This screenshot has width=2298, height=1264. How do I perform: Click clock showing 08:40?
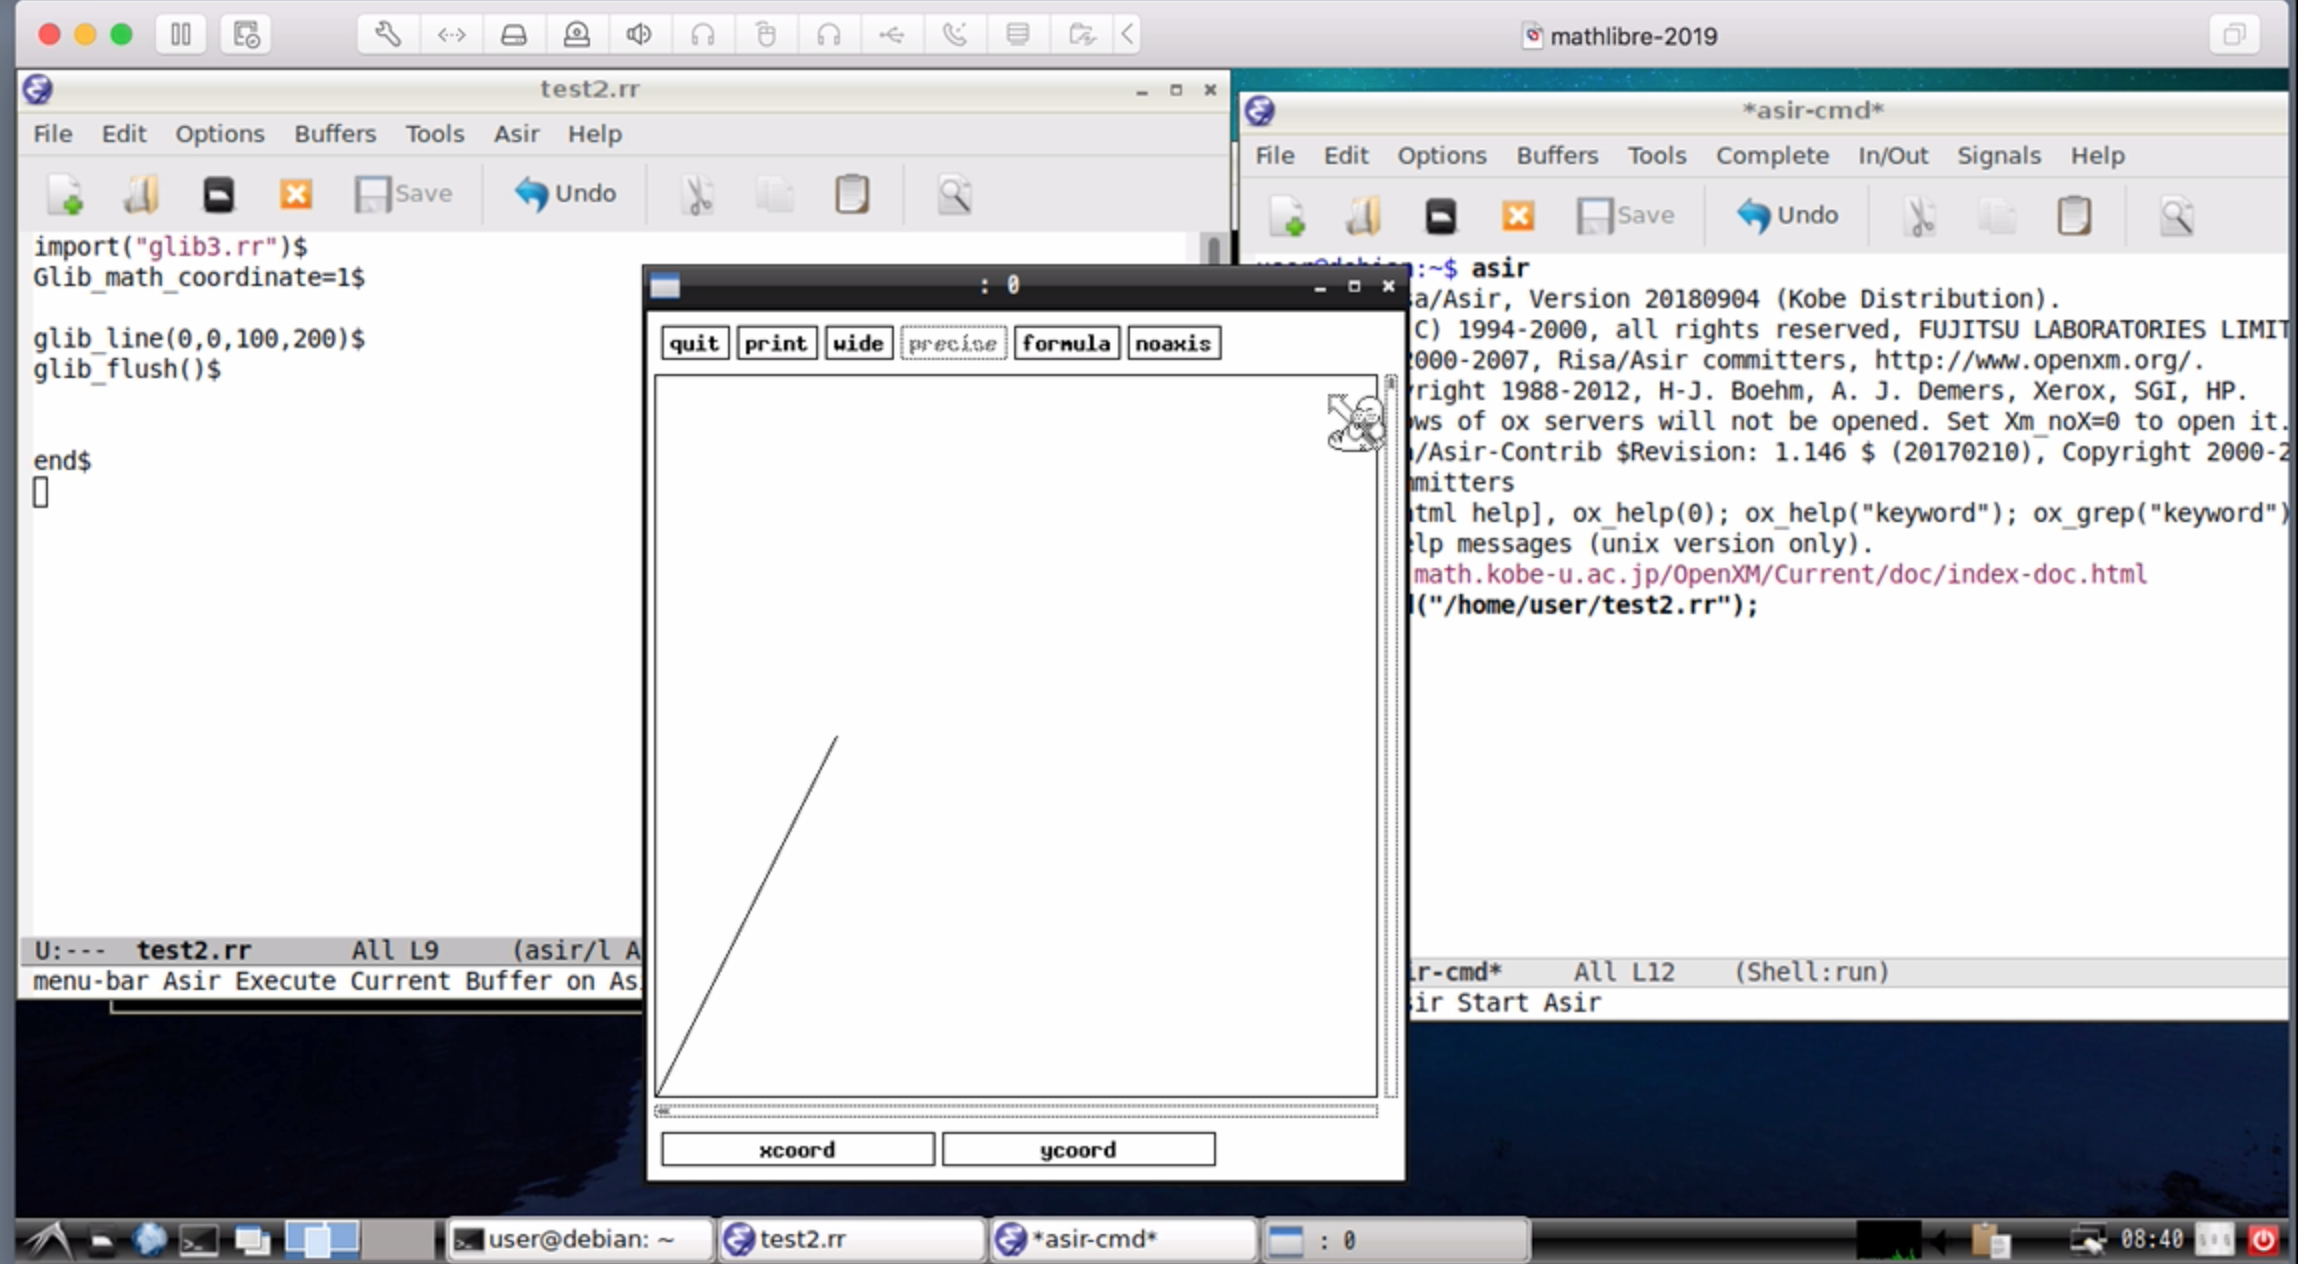[2152, 1240]
